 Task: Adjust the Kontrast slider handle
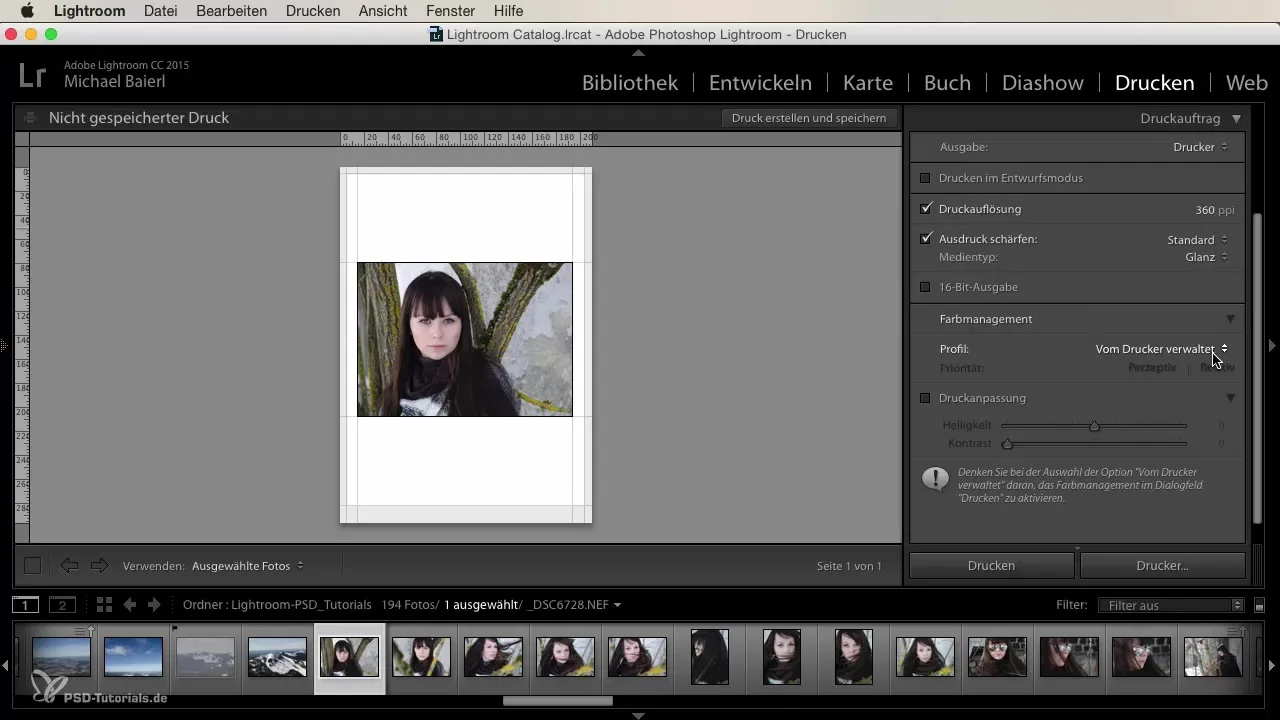[1007, 443]
